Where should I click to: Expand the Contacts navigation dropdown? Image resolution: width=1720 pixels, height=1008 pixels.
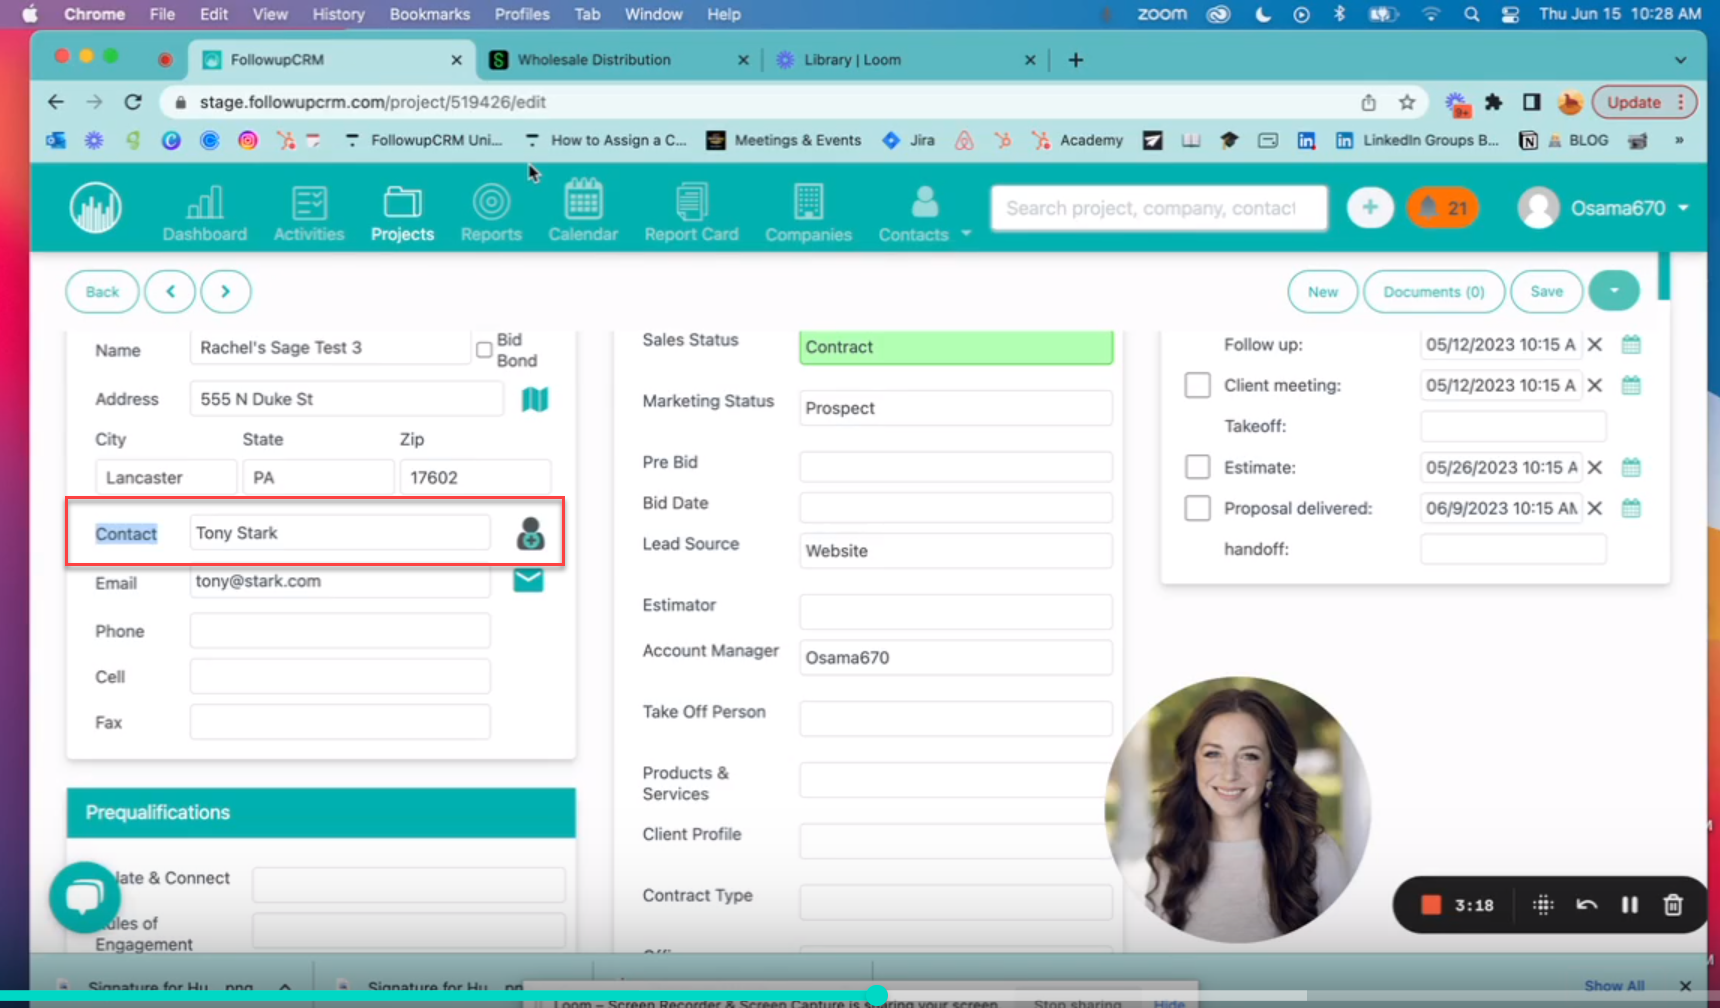[x=964, y=234]
